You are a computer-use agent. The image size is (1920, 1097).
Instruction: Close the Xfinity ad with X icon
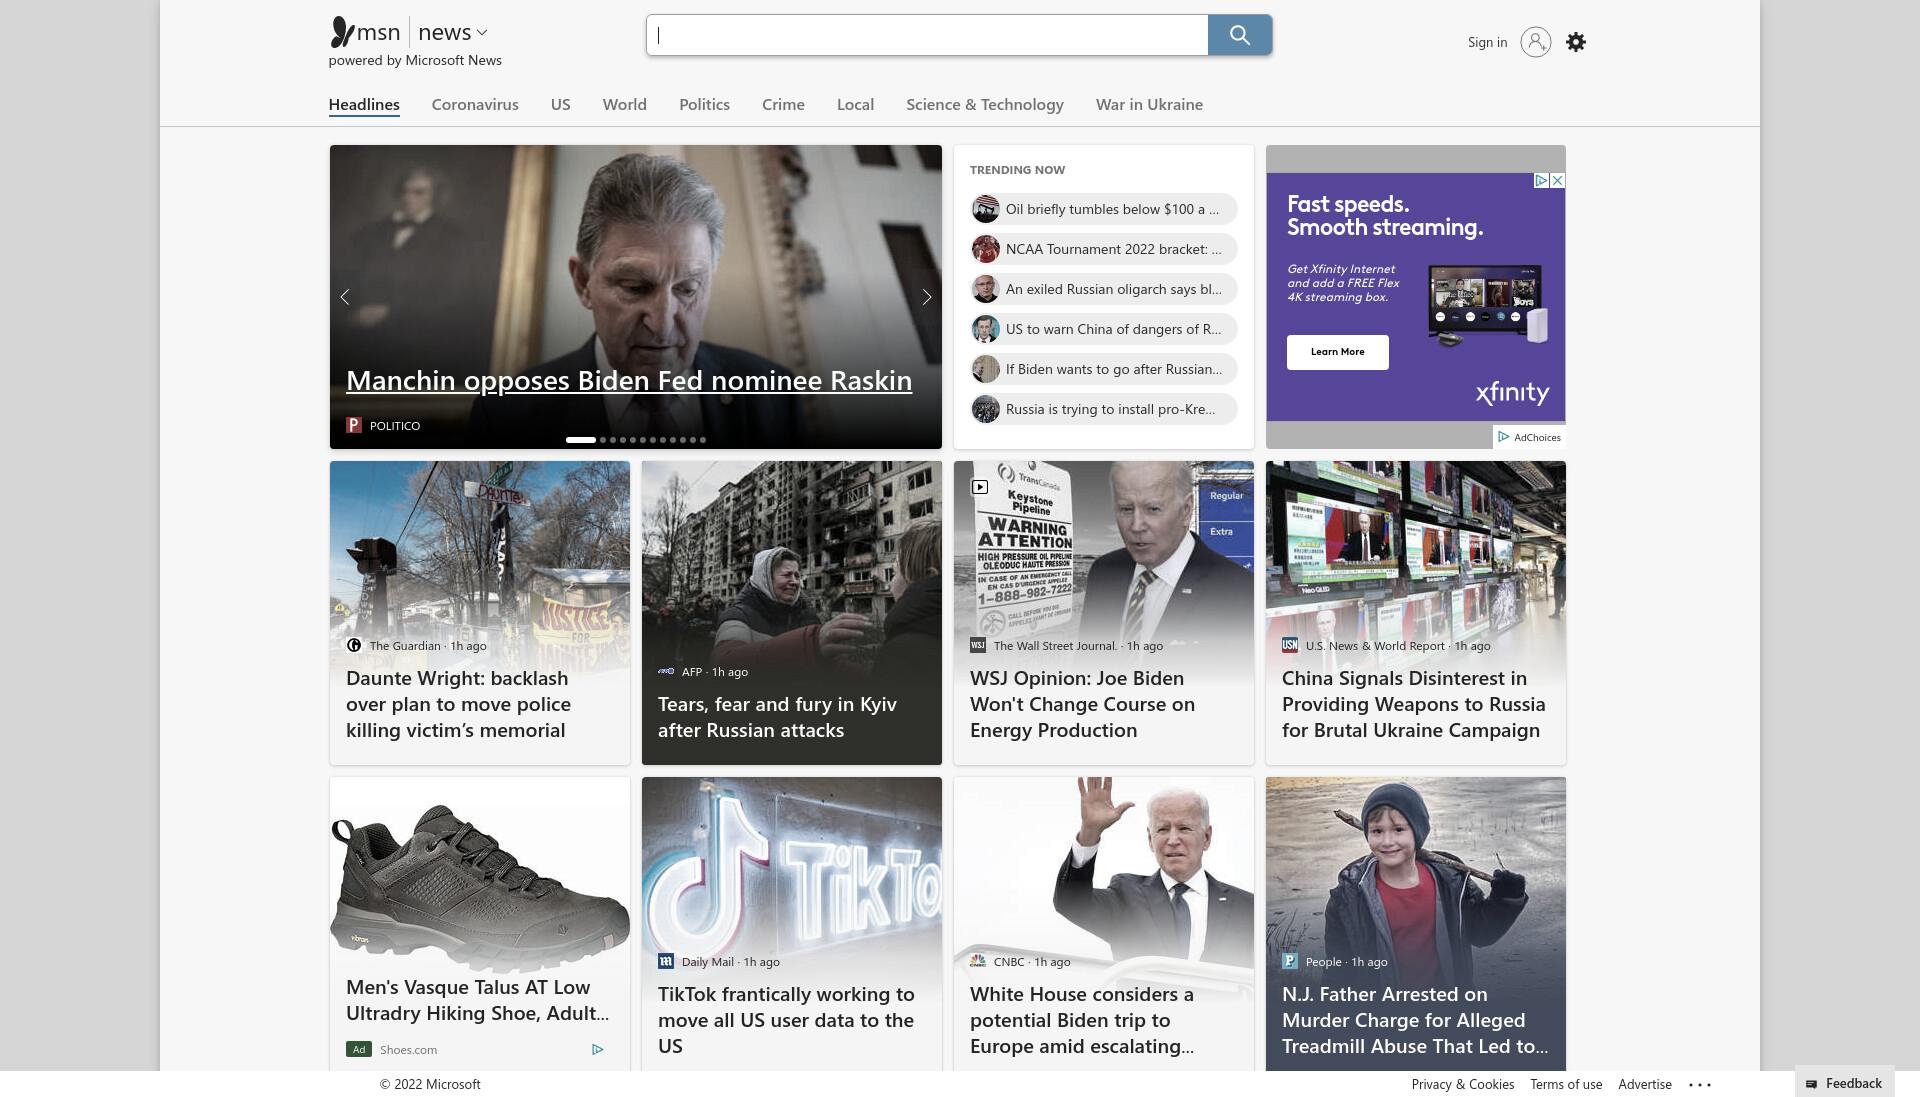1557,181
